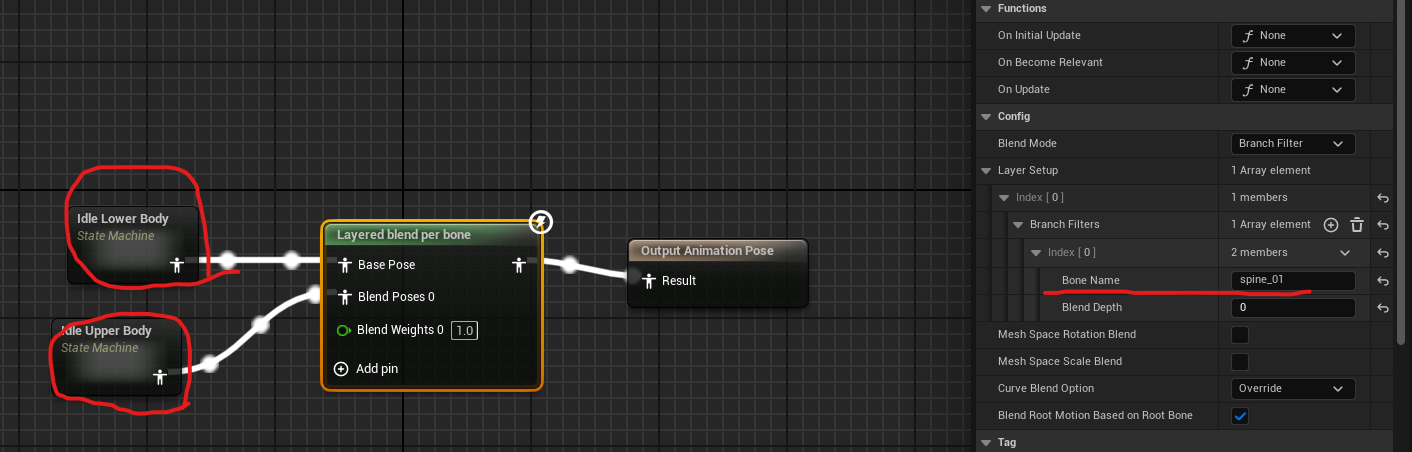Click the Add pin button label
Image resolution: width=1412 pixels, height=452 pixels.
click(377, 369)
